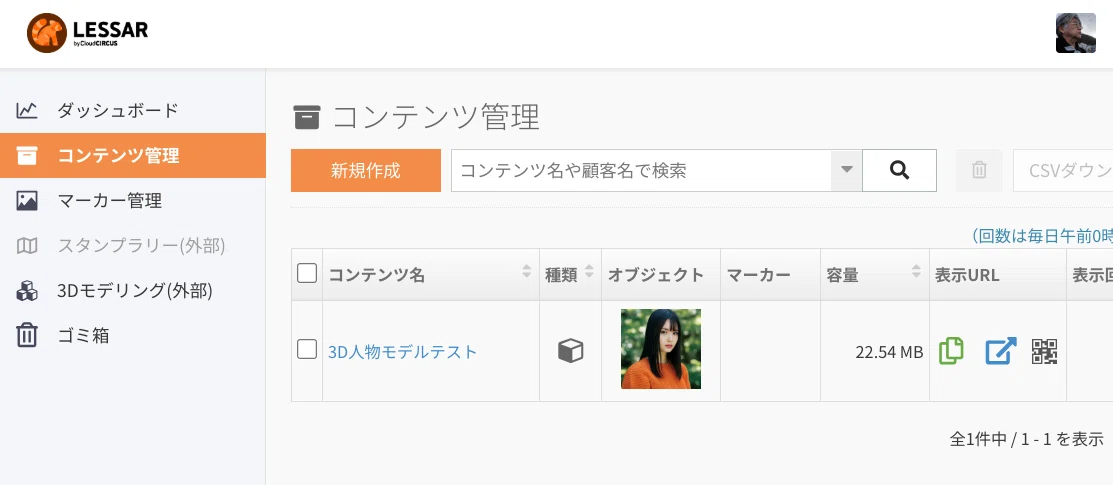Sort by コンテンツ名 column arrows

click(527, 271)
